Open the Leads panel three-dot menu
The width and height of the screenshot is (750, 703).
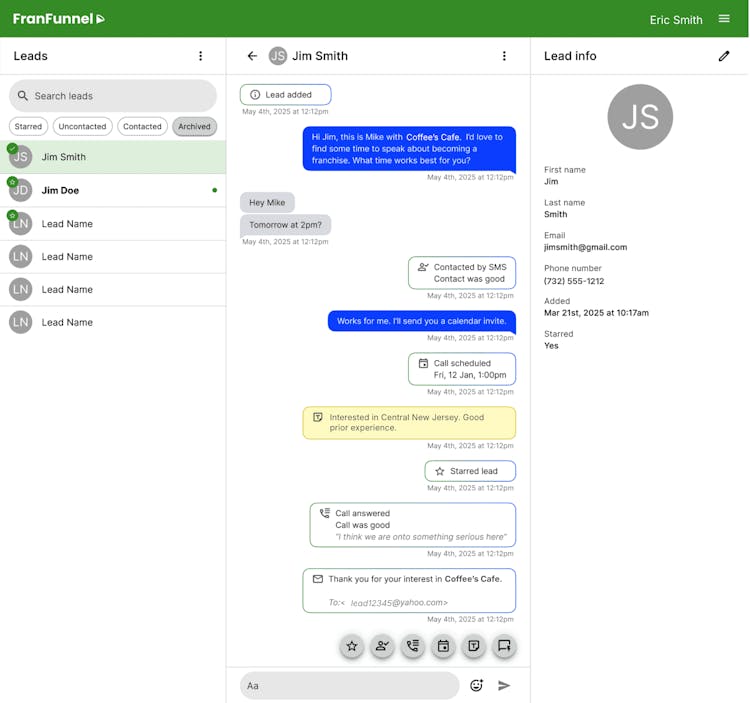point(200,56)
